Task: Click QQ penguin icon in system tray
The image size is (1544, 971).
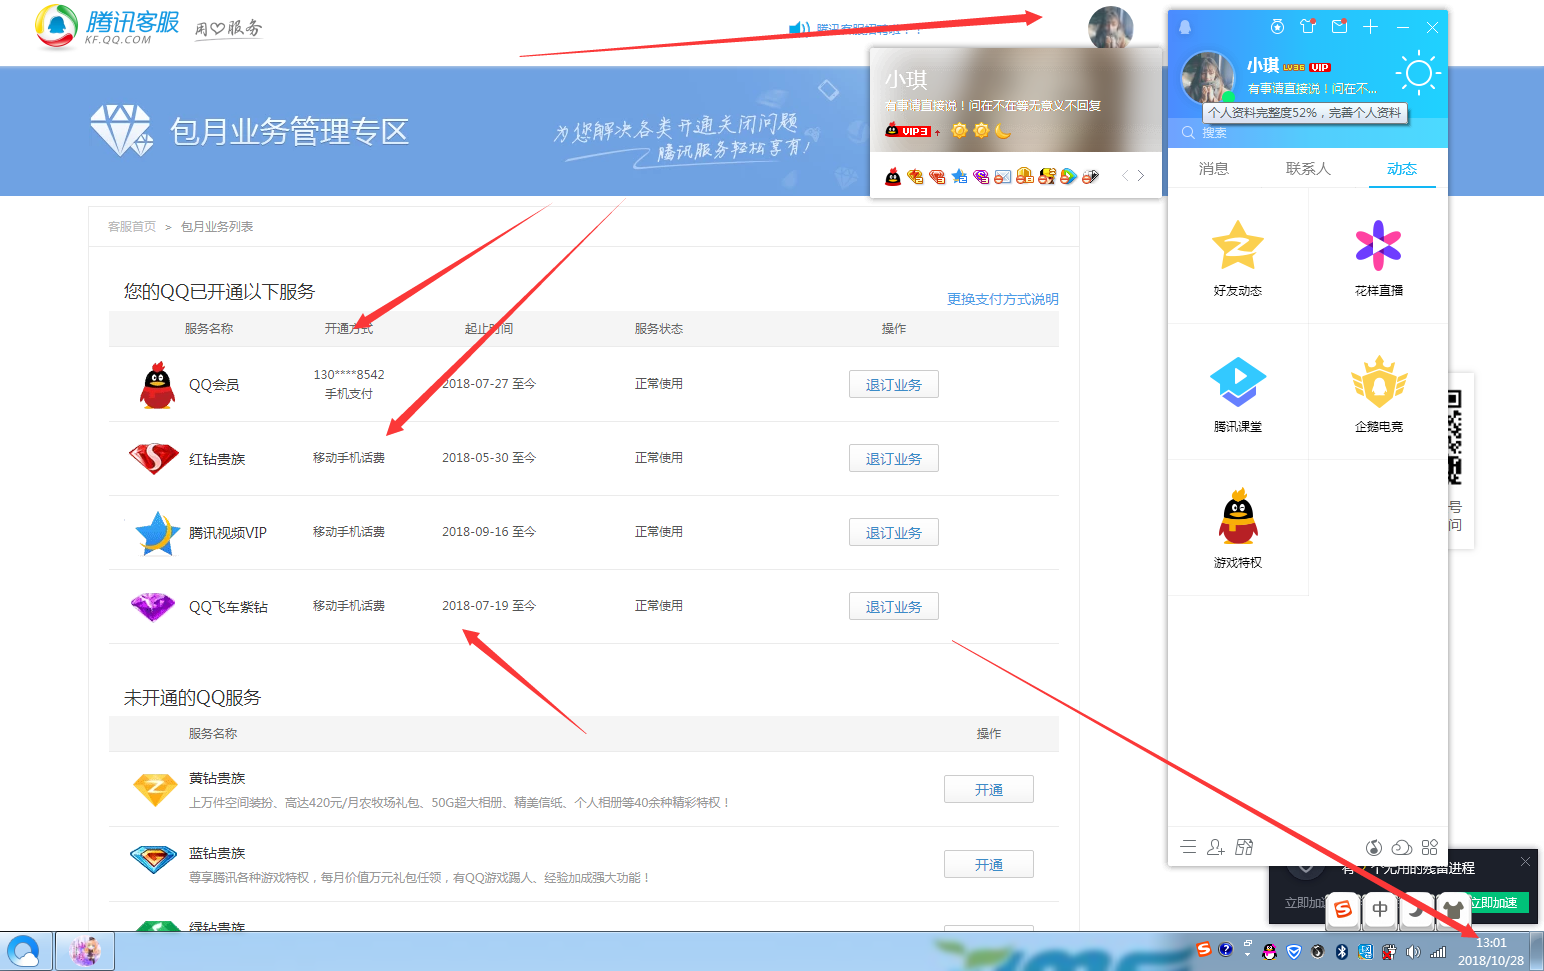Action: click(x=1270, y=952)
